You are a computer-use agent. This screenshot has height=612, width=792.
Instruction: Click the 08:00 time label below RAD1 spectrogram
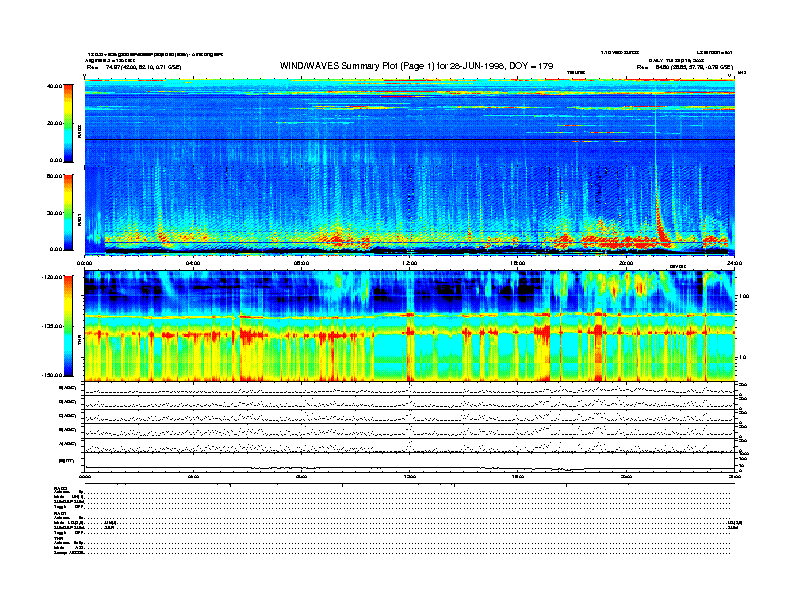pos(302,263)
